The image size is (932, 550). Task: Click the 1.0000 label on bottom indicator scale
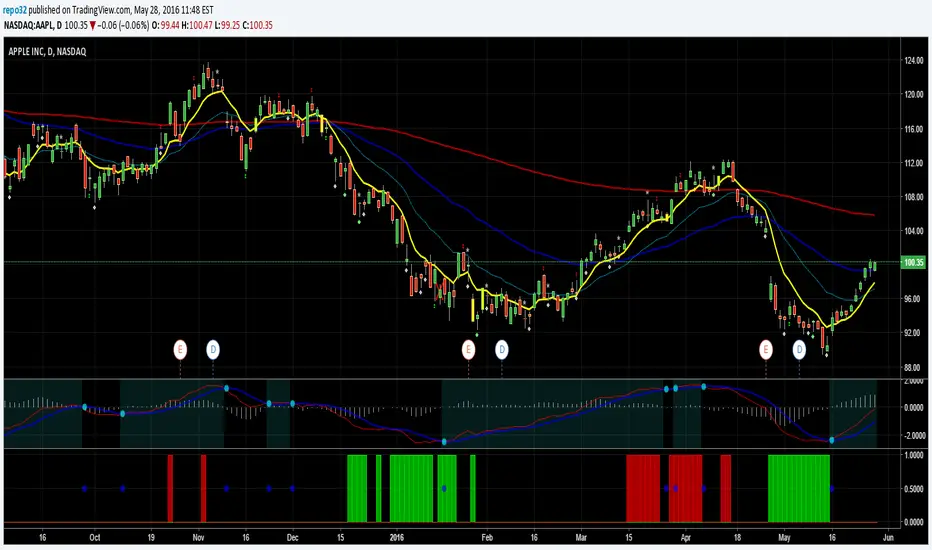[x=914, y=455]
